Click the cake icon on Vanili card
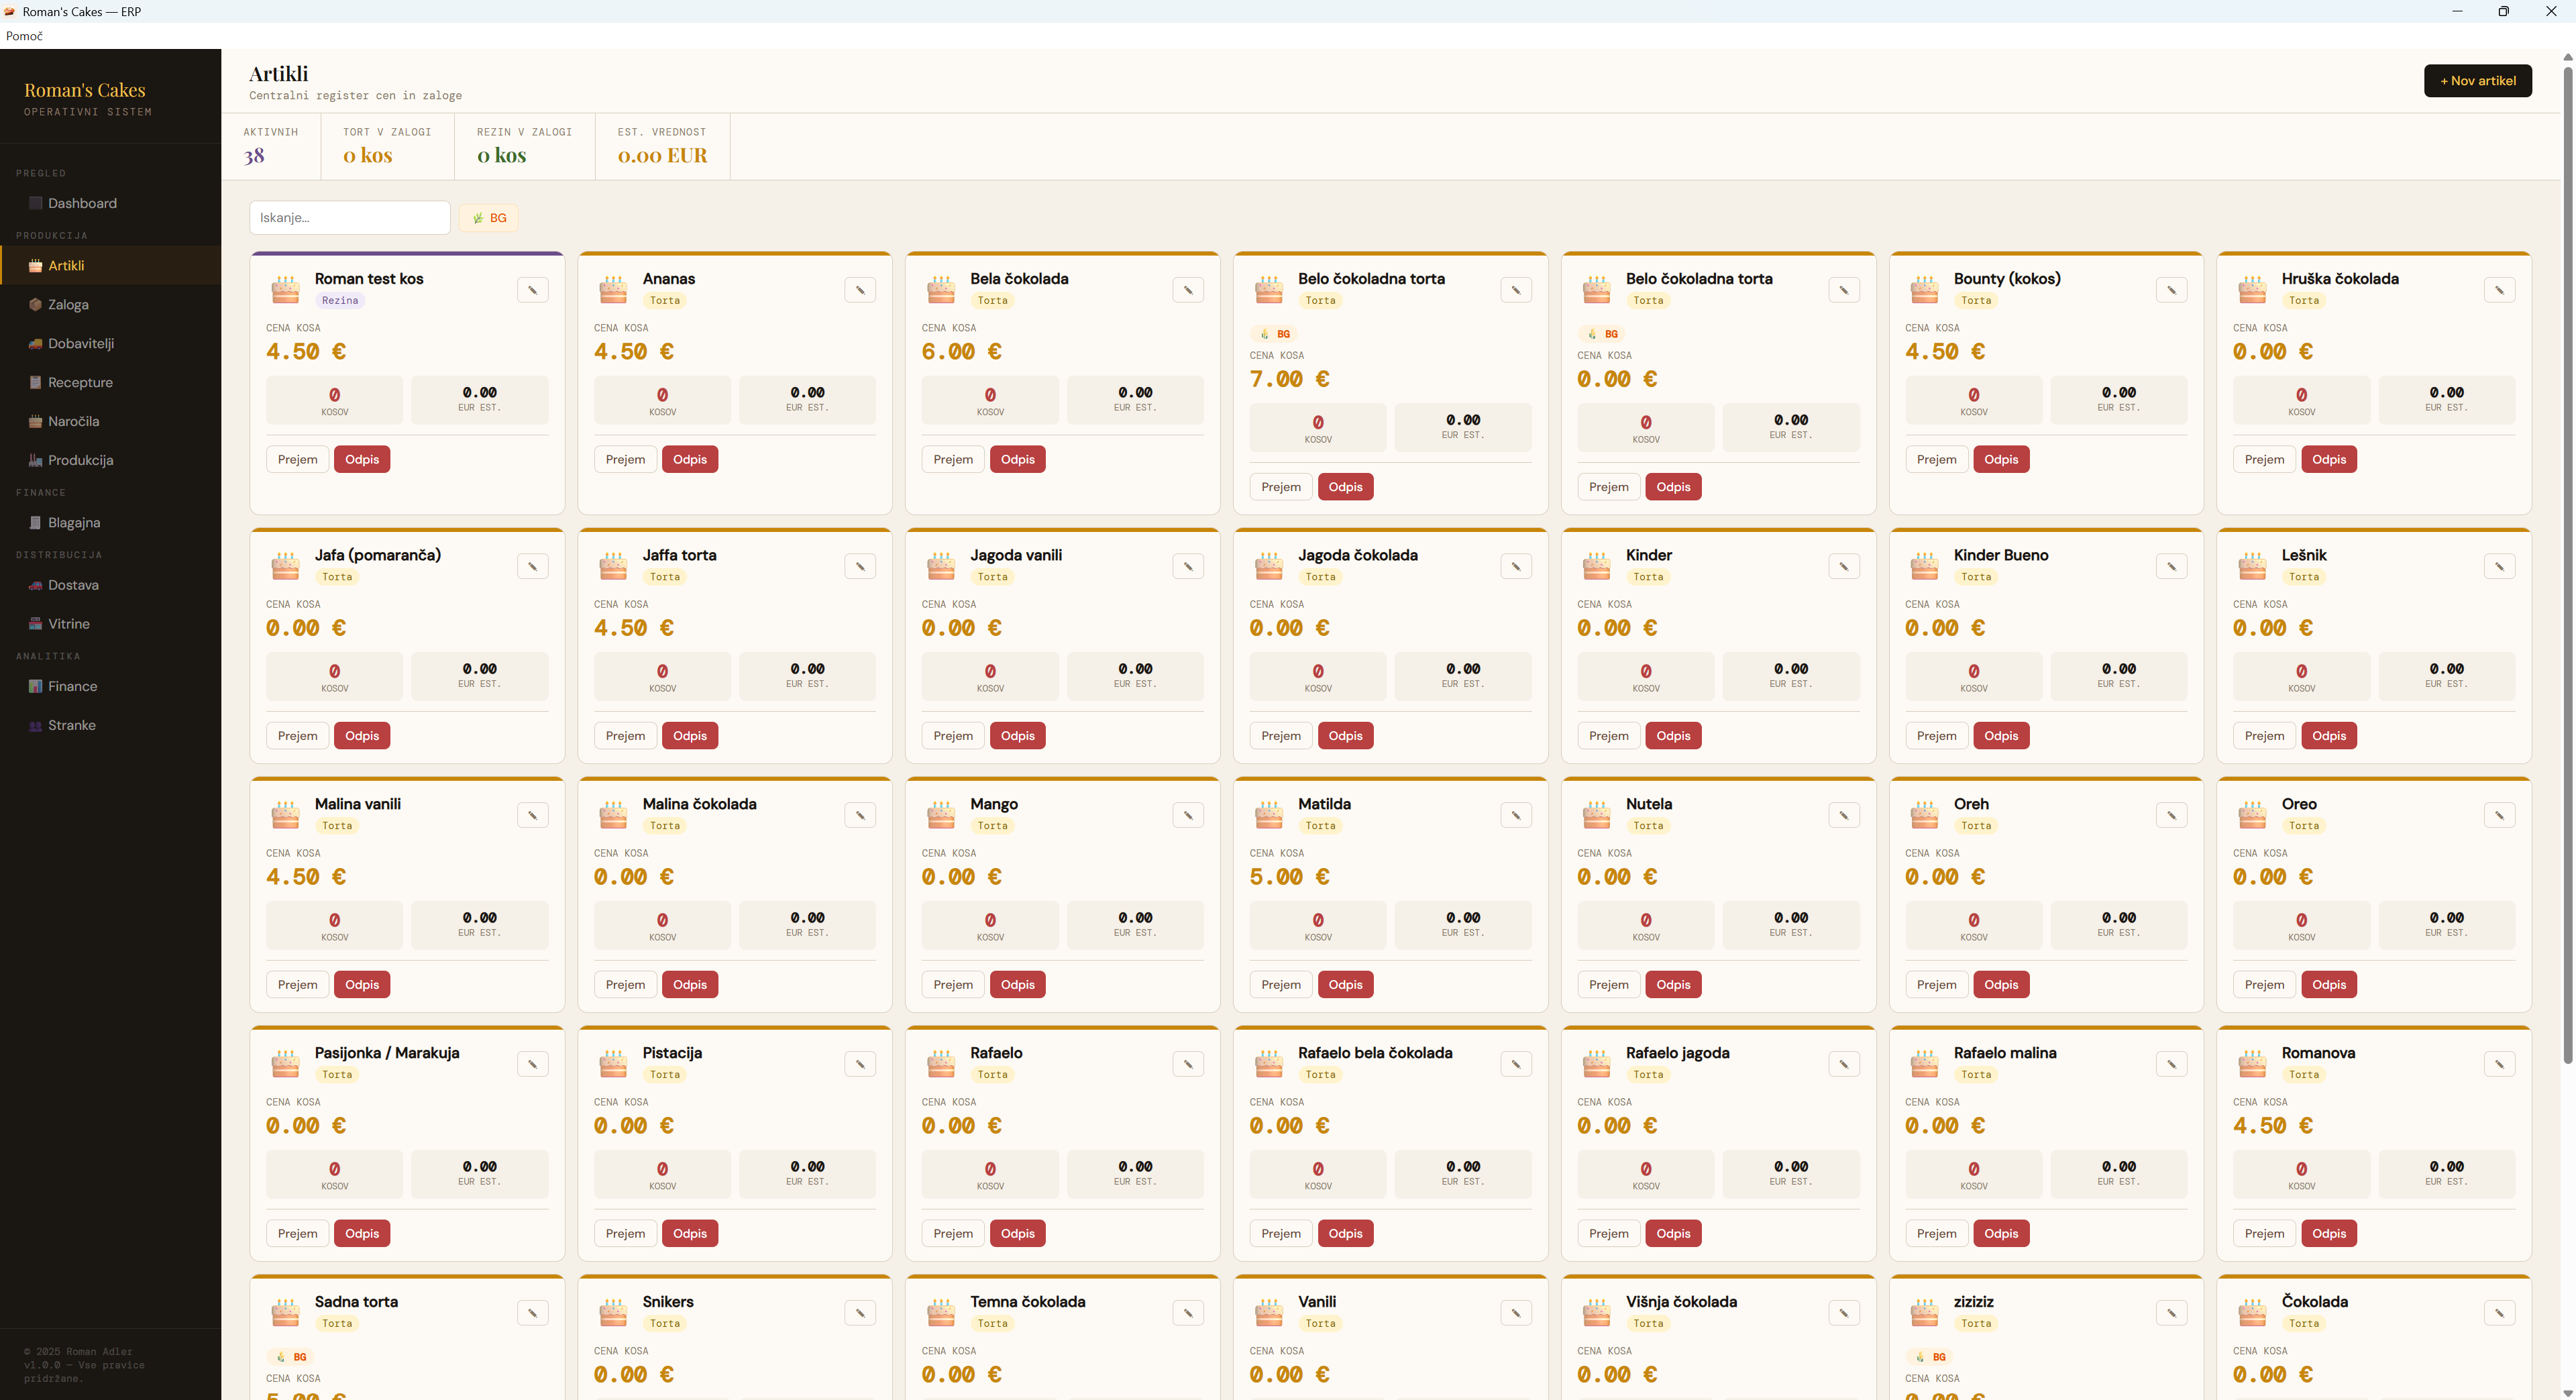2576x1400 pixels. coord(1269,1313)
